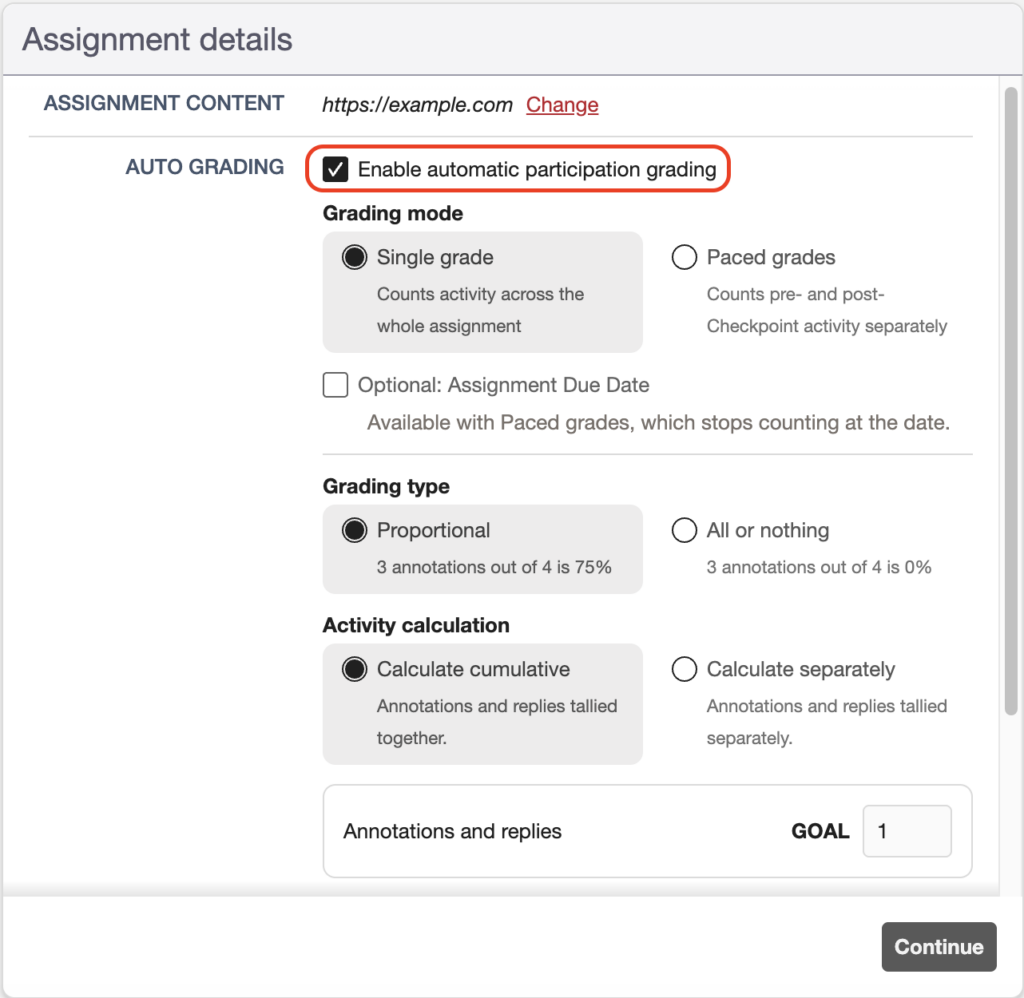Screen dimensions: 1024x998
Task: Select Calculate separately option
Action: pyautogui.click(x=684, y=669)
